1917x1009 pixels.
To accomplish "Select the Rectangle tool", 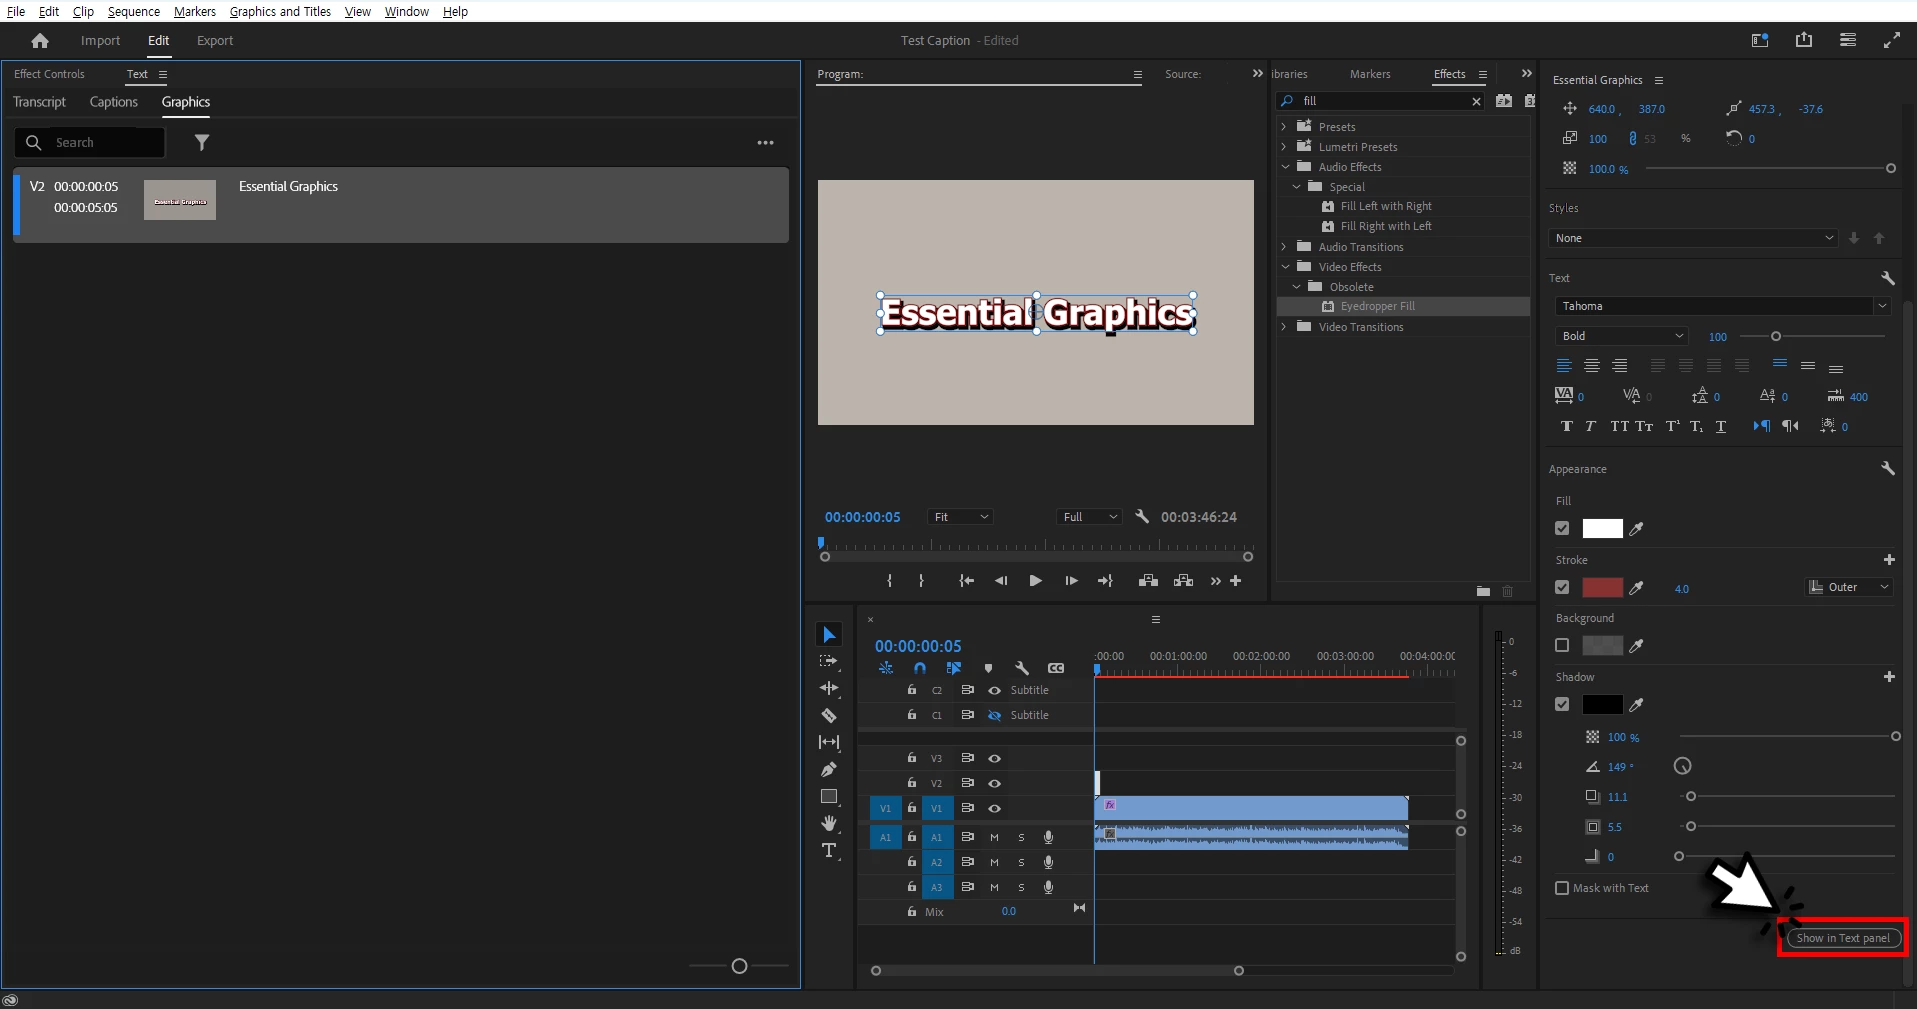I will click(829, 796).
